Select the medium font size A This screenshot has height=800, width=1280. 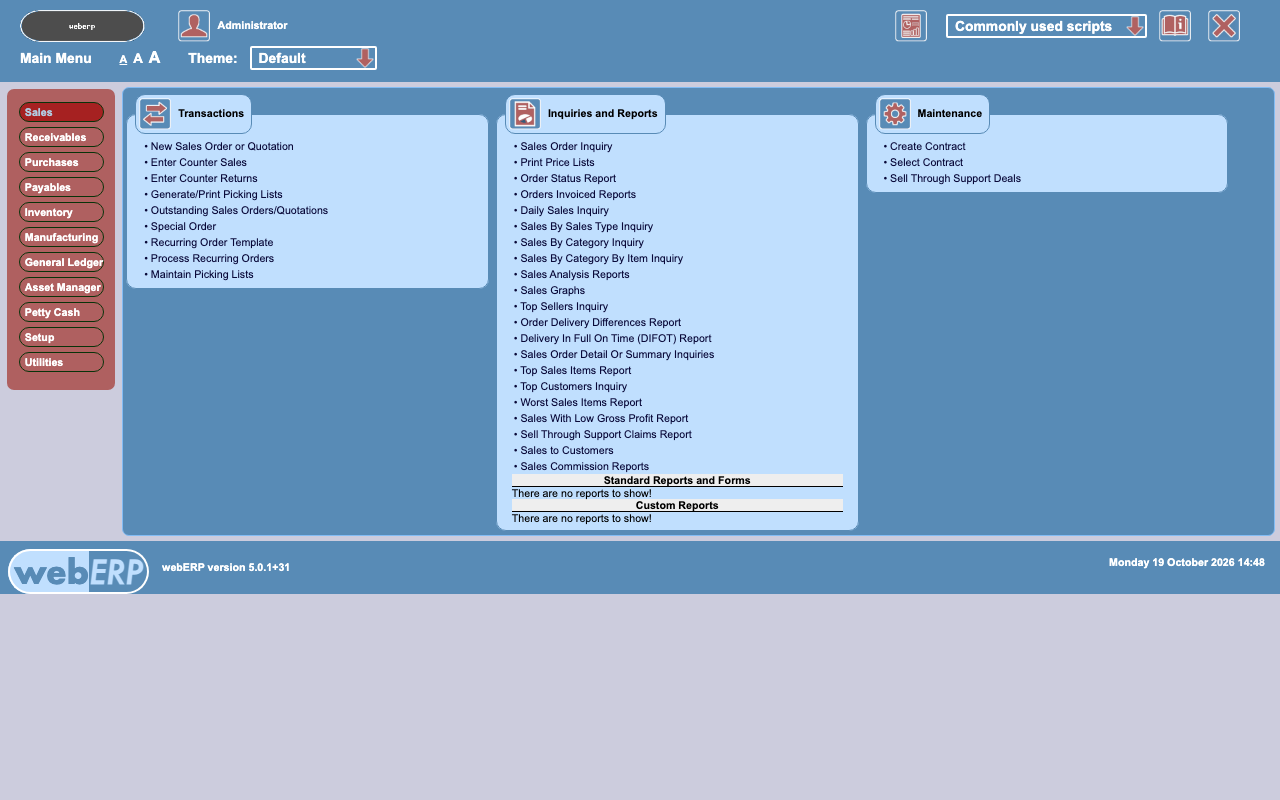(x=138, y=58)
